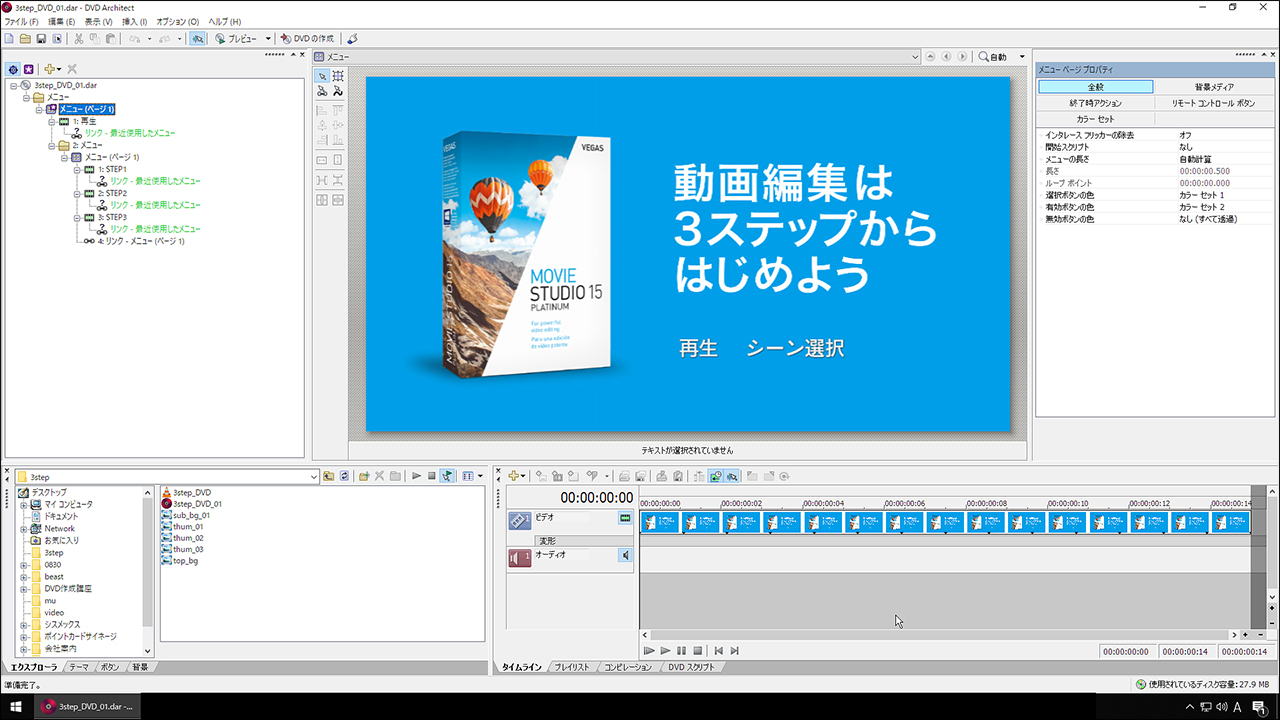This screenshot has width=1280, height=720.
Task: Click the timeline go to end button
Action: click(734, 651)
